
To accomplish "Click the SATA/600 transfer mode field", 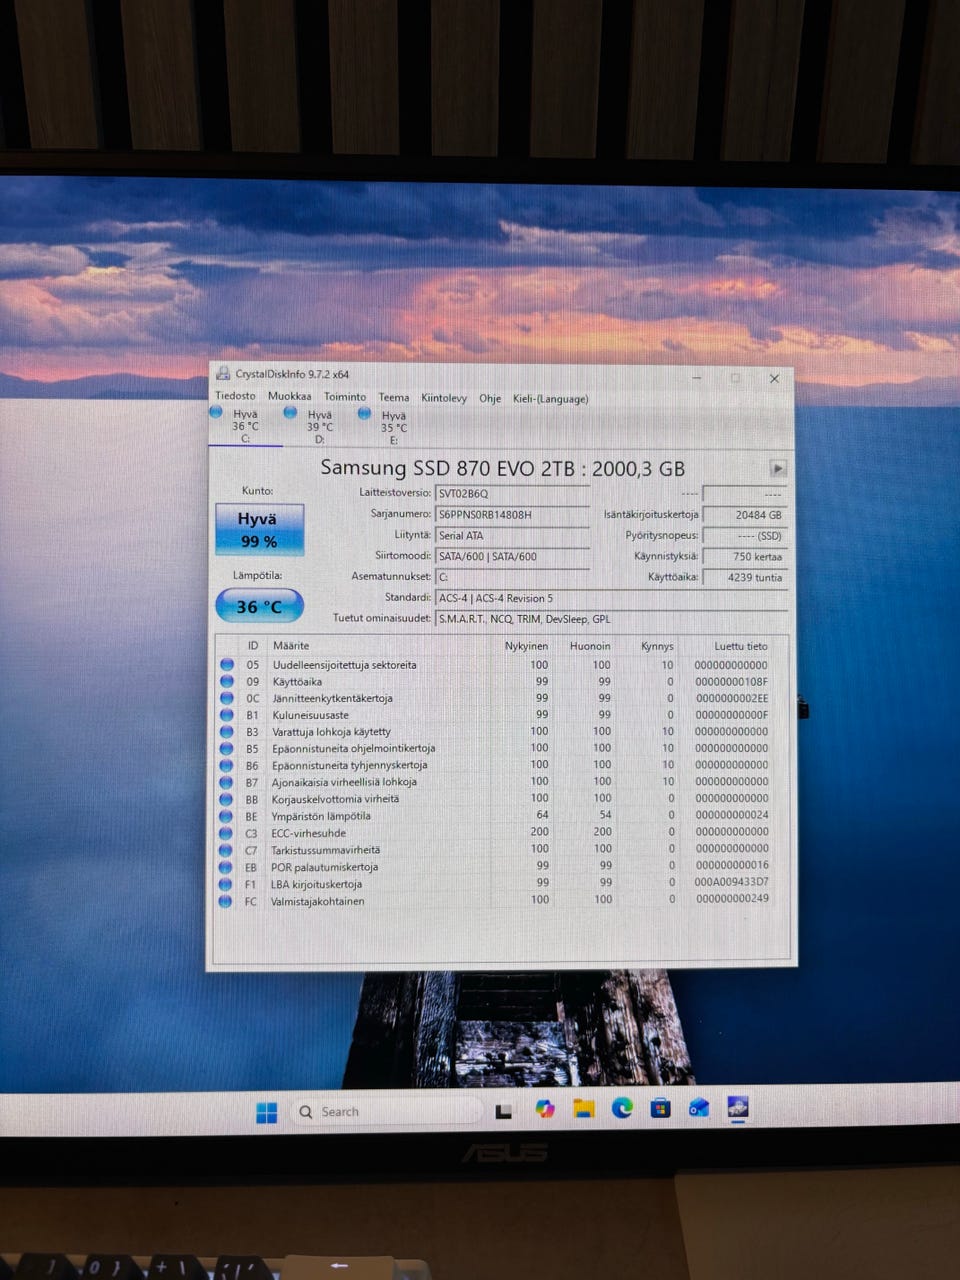I will tap(512, 556).
